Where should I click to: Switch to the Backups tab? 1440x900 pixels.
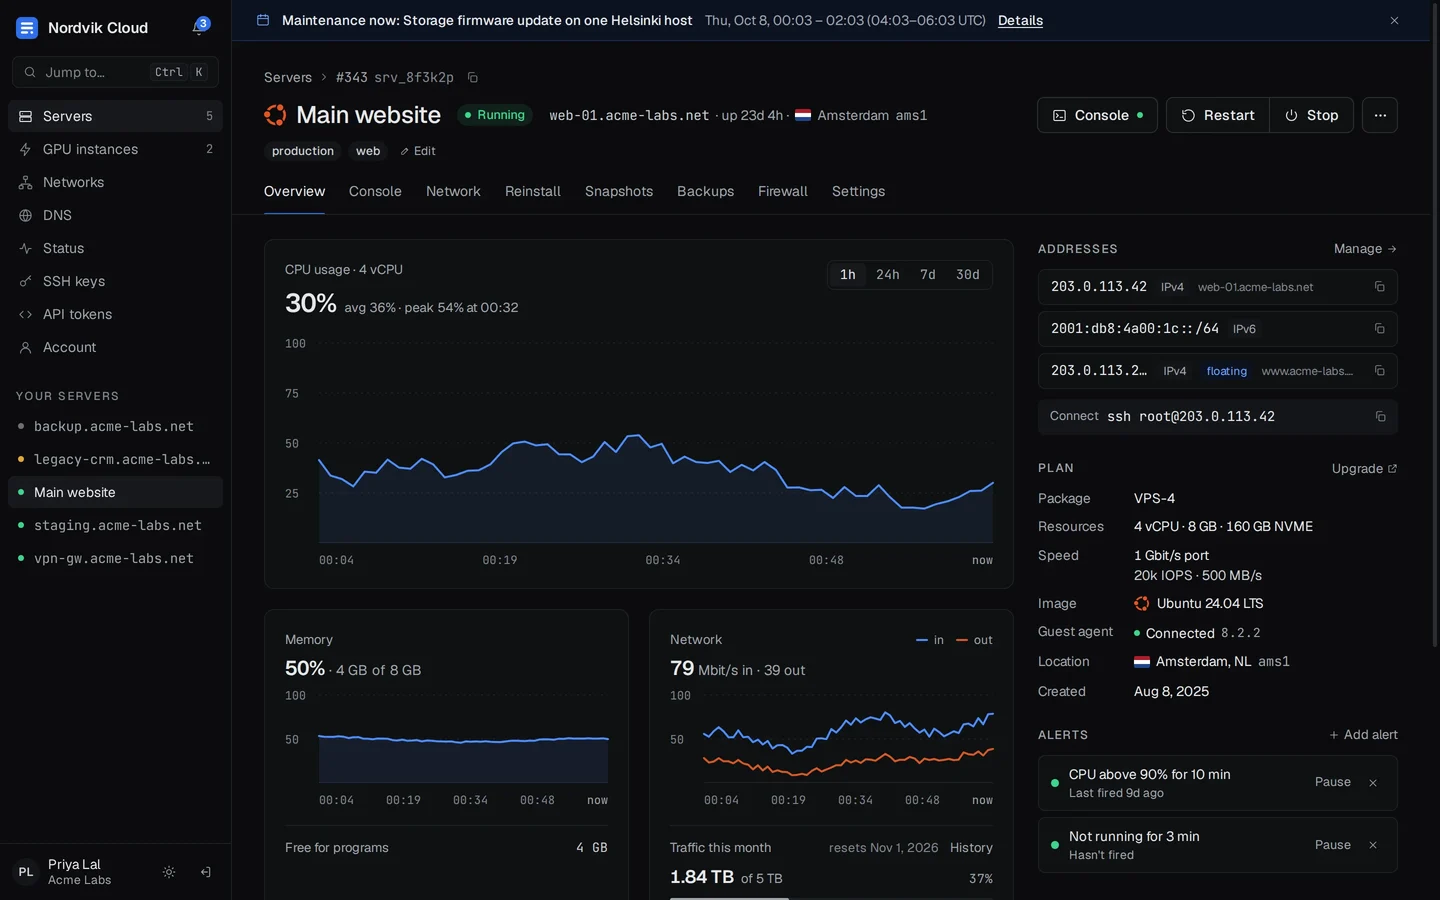click(x=705, y=191)
